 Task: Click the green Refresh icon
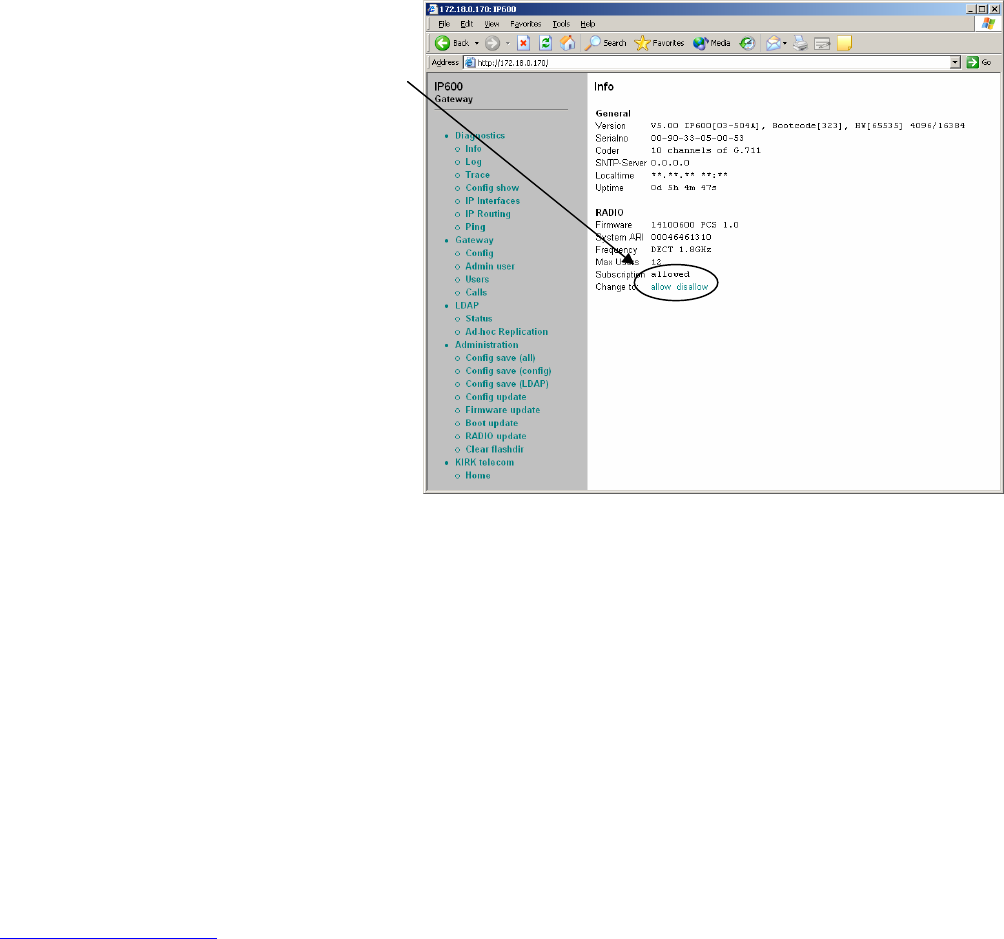click(x=546, y=43)
